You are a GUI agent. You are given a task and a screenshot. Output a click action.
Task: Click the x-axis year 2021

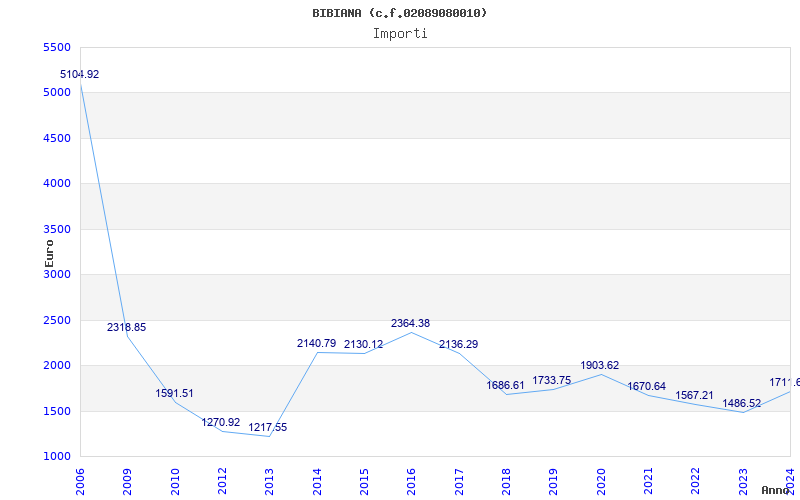648,481
